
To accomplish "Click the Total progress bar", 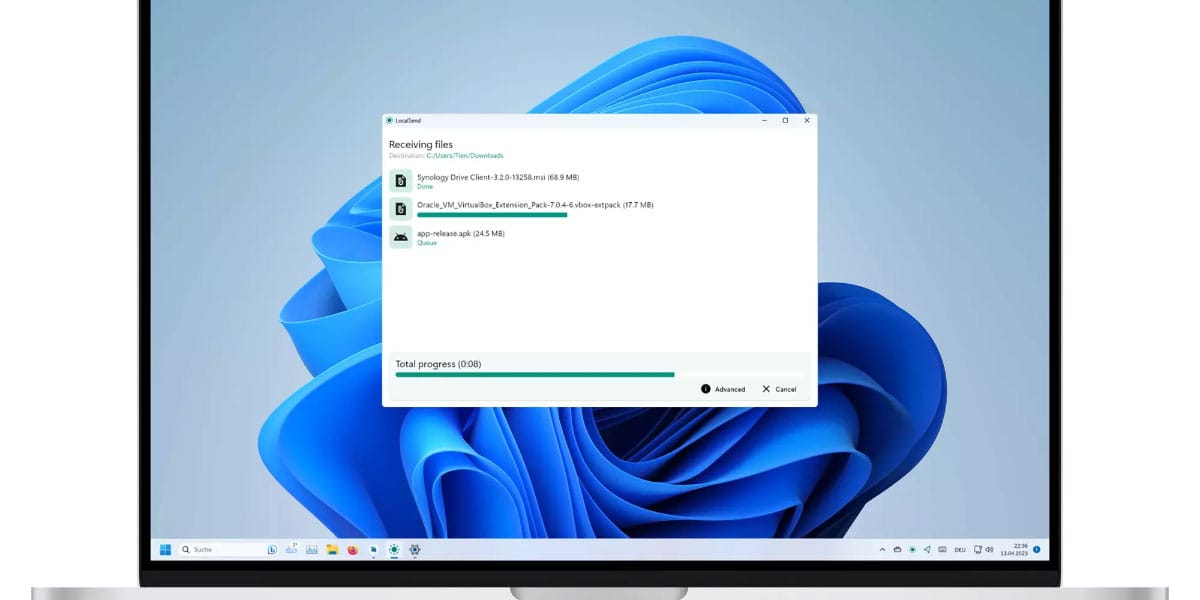I will click(600, 375).
